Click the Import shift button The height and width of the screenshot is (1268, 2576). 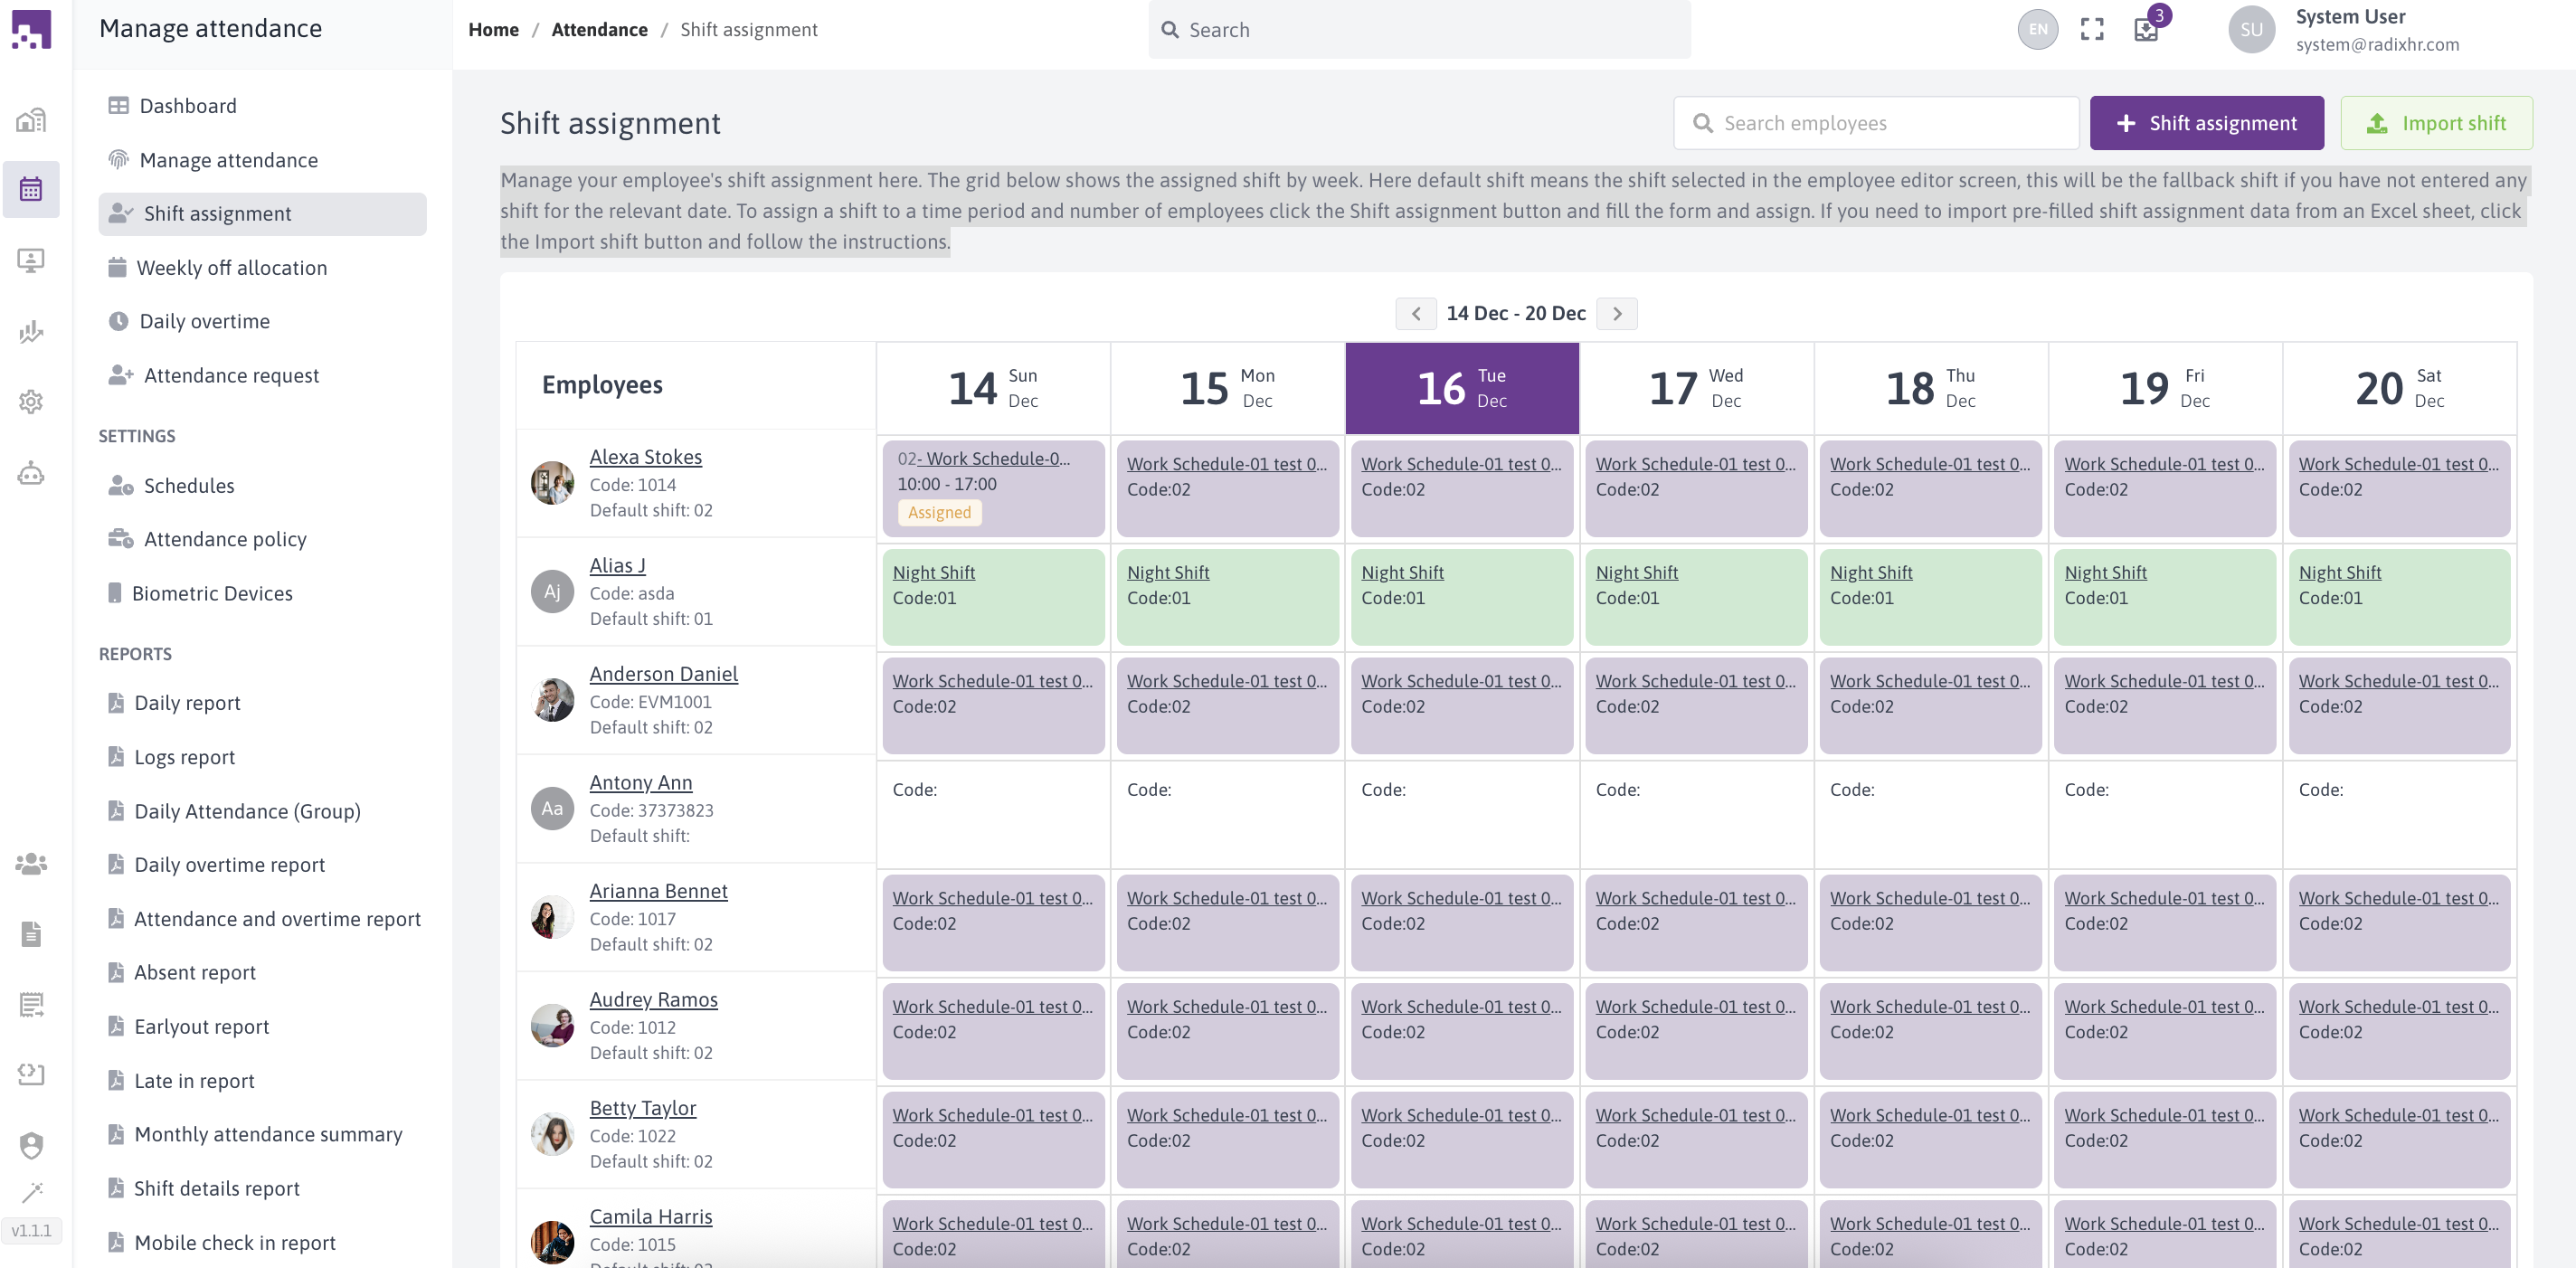point(2436,123)
